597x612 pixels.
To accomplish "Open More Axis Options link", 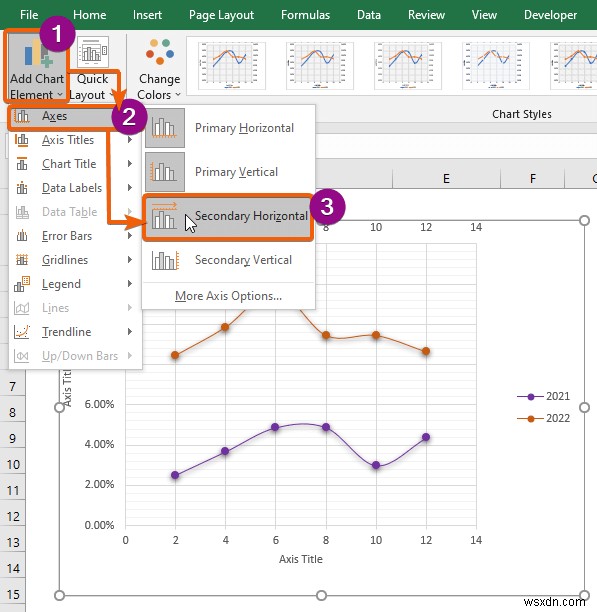I will tap(228, 296).
